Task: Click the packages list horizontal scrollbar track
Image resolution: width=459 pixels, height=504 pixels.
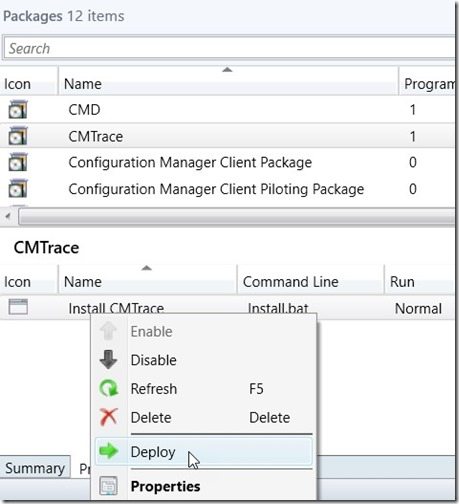Action: (x=237, y=216)
